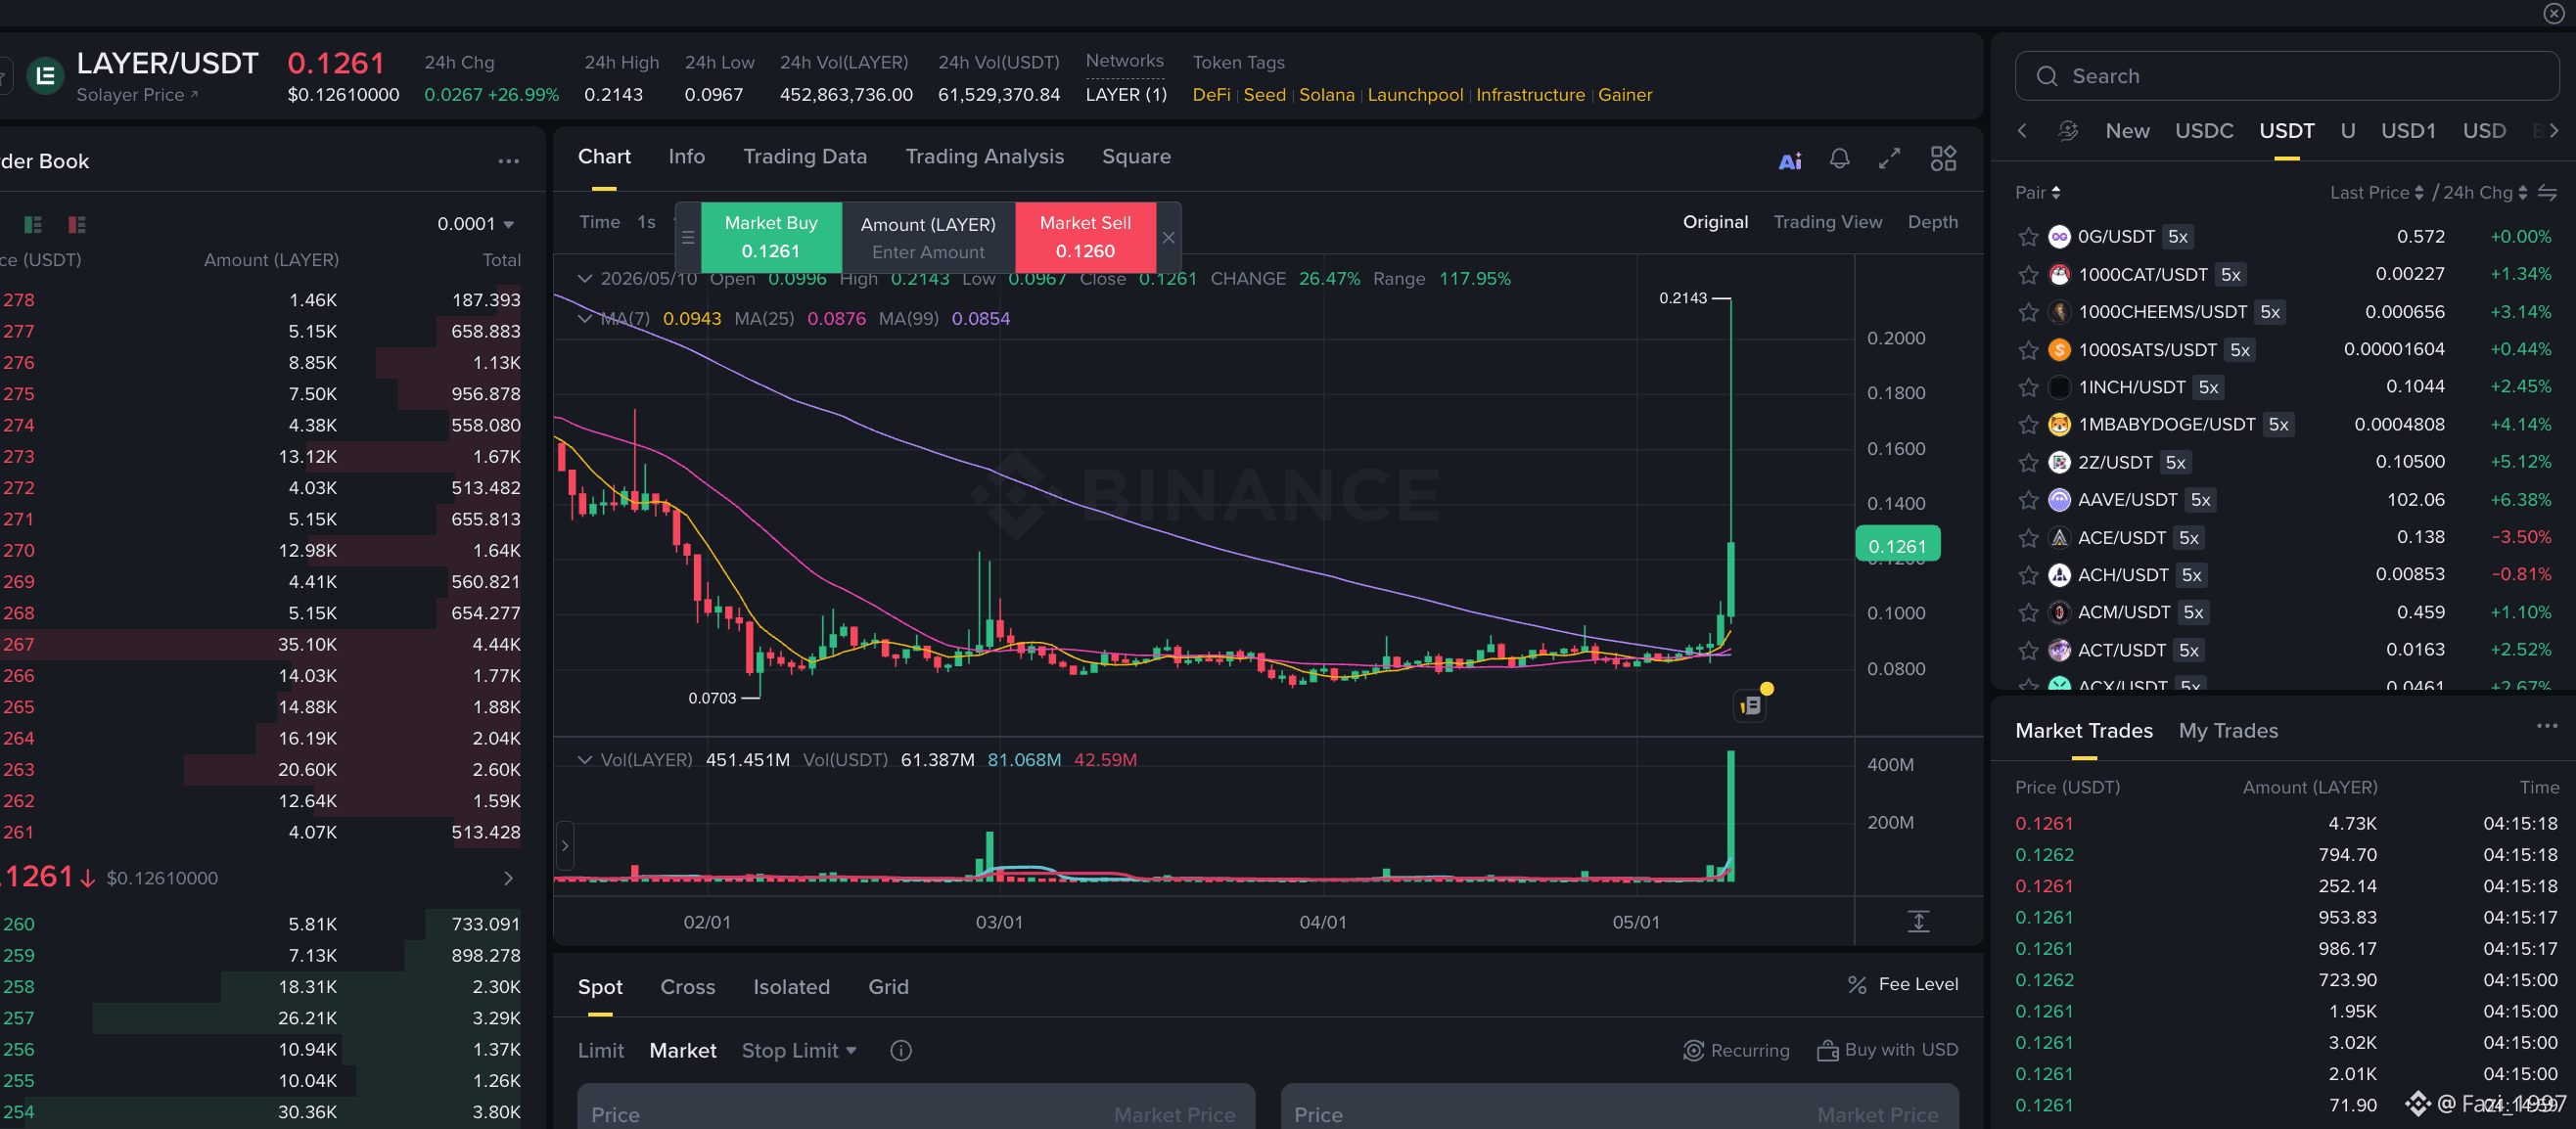Switch to the Info tab
The image size is (2576, 1129).
[x=686, y=157]
